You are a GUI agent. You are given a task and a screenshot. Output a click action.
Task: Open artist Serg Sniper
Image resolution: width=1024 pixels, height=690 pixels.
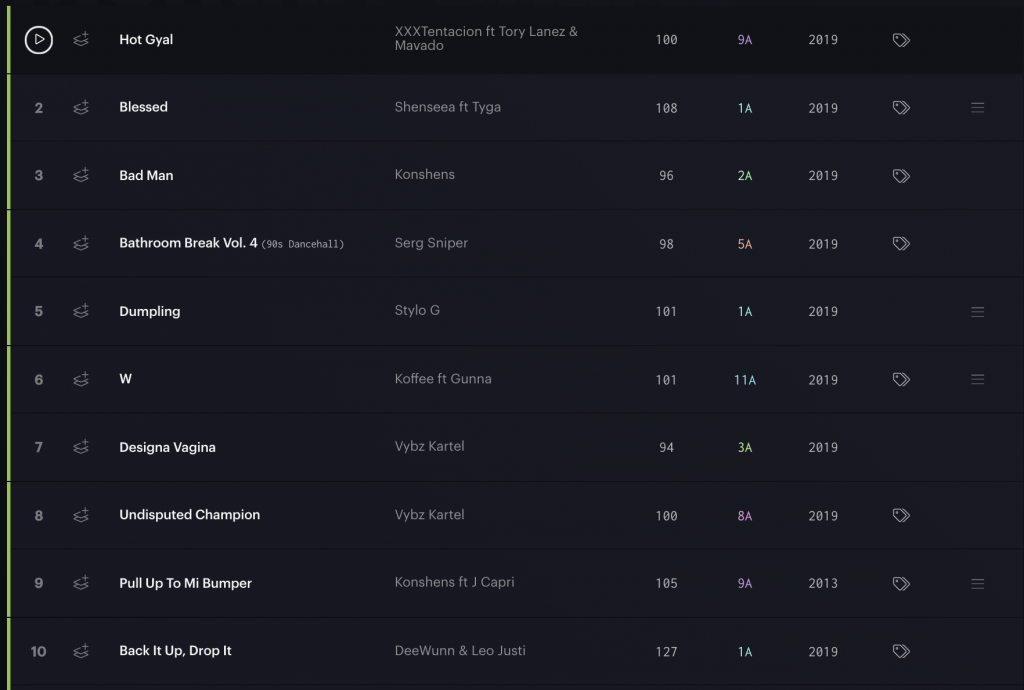click(x=431, y=243)
